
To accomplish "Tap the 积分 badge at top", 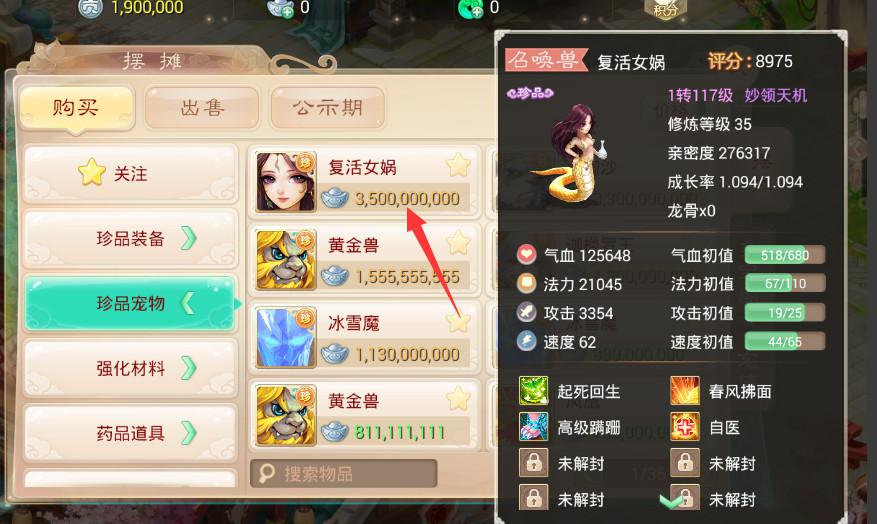I will pos(665,8).
